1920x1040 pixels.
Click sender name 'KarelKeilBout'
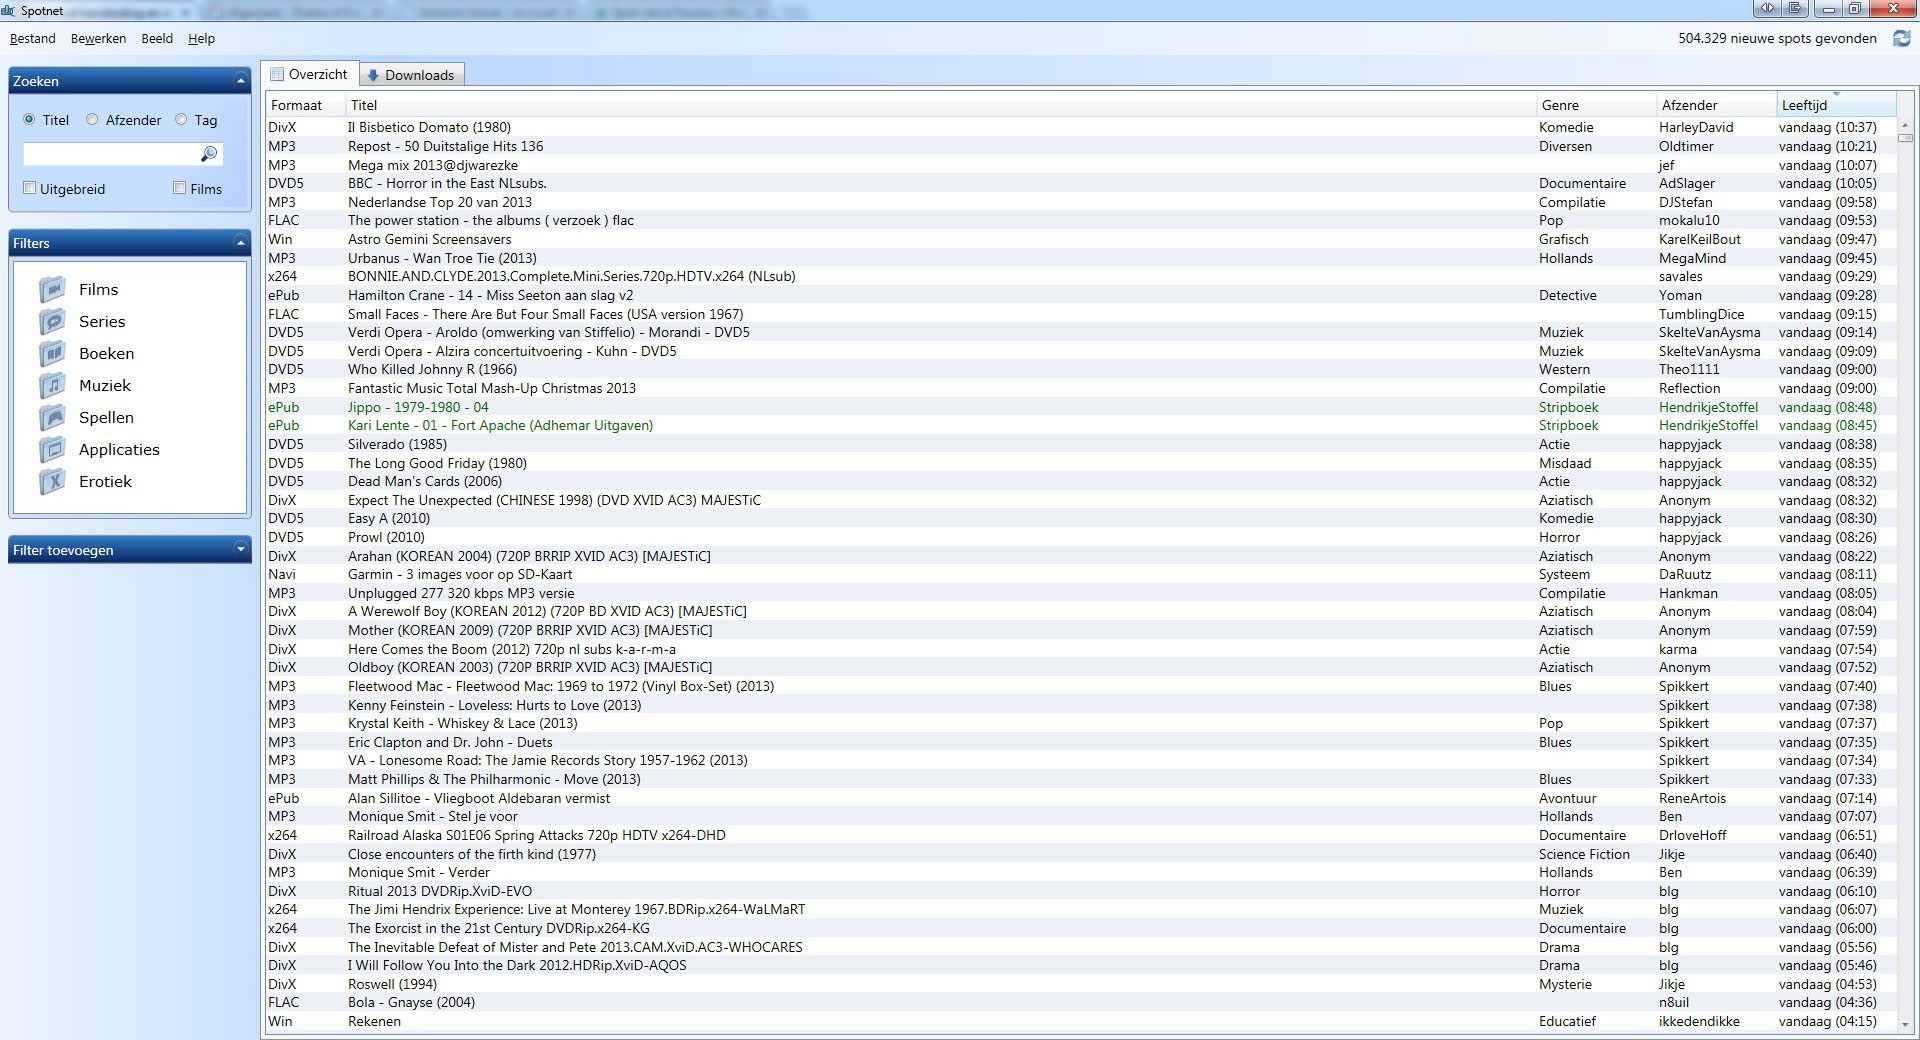1700,239
